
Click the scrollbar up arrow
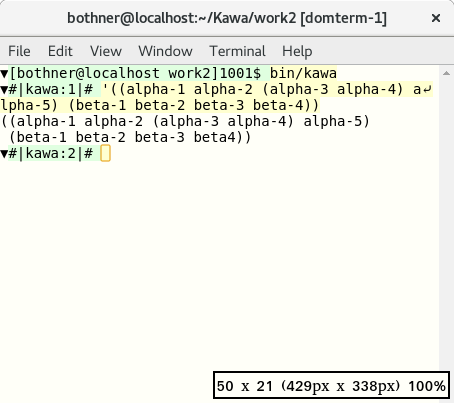[446, 73]
